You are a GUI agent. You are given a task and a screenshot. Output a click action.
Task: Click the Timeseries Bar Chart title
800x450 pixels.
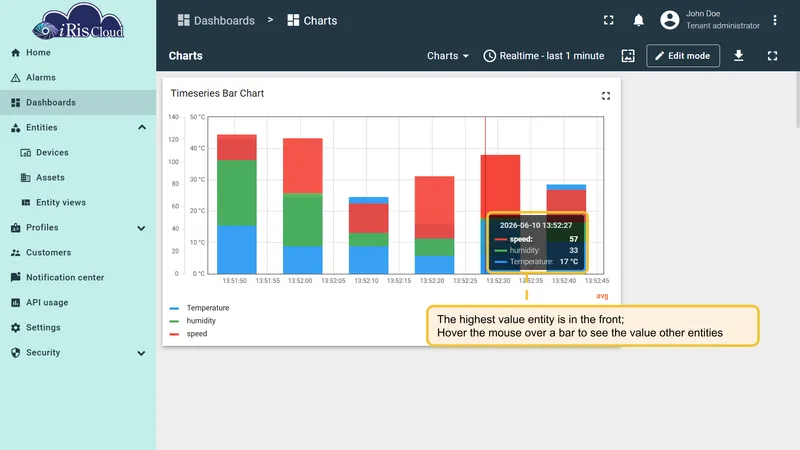point(217,93)
